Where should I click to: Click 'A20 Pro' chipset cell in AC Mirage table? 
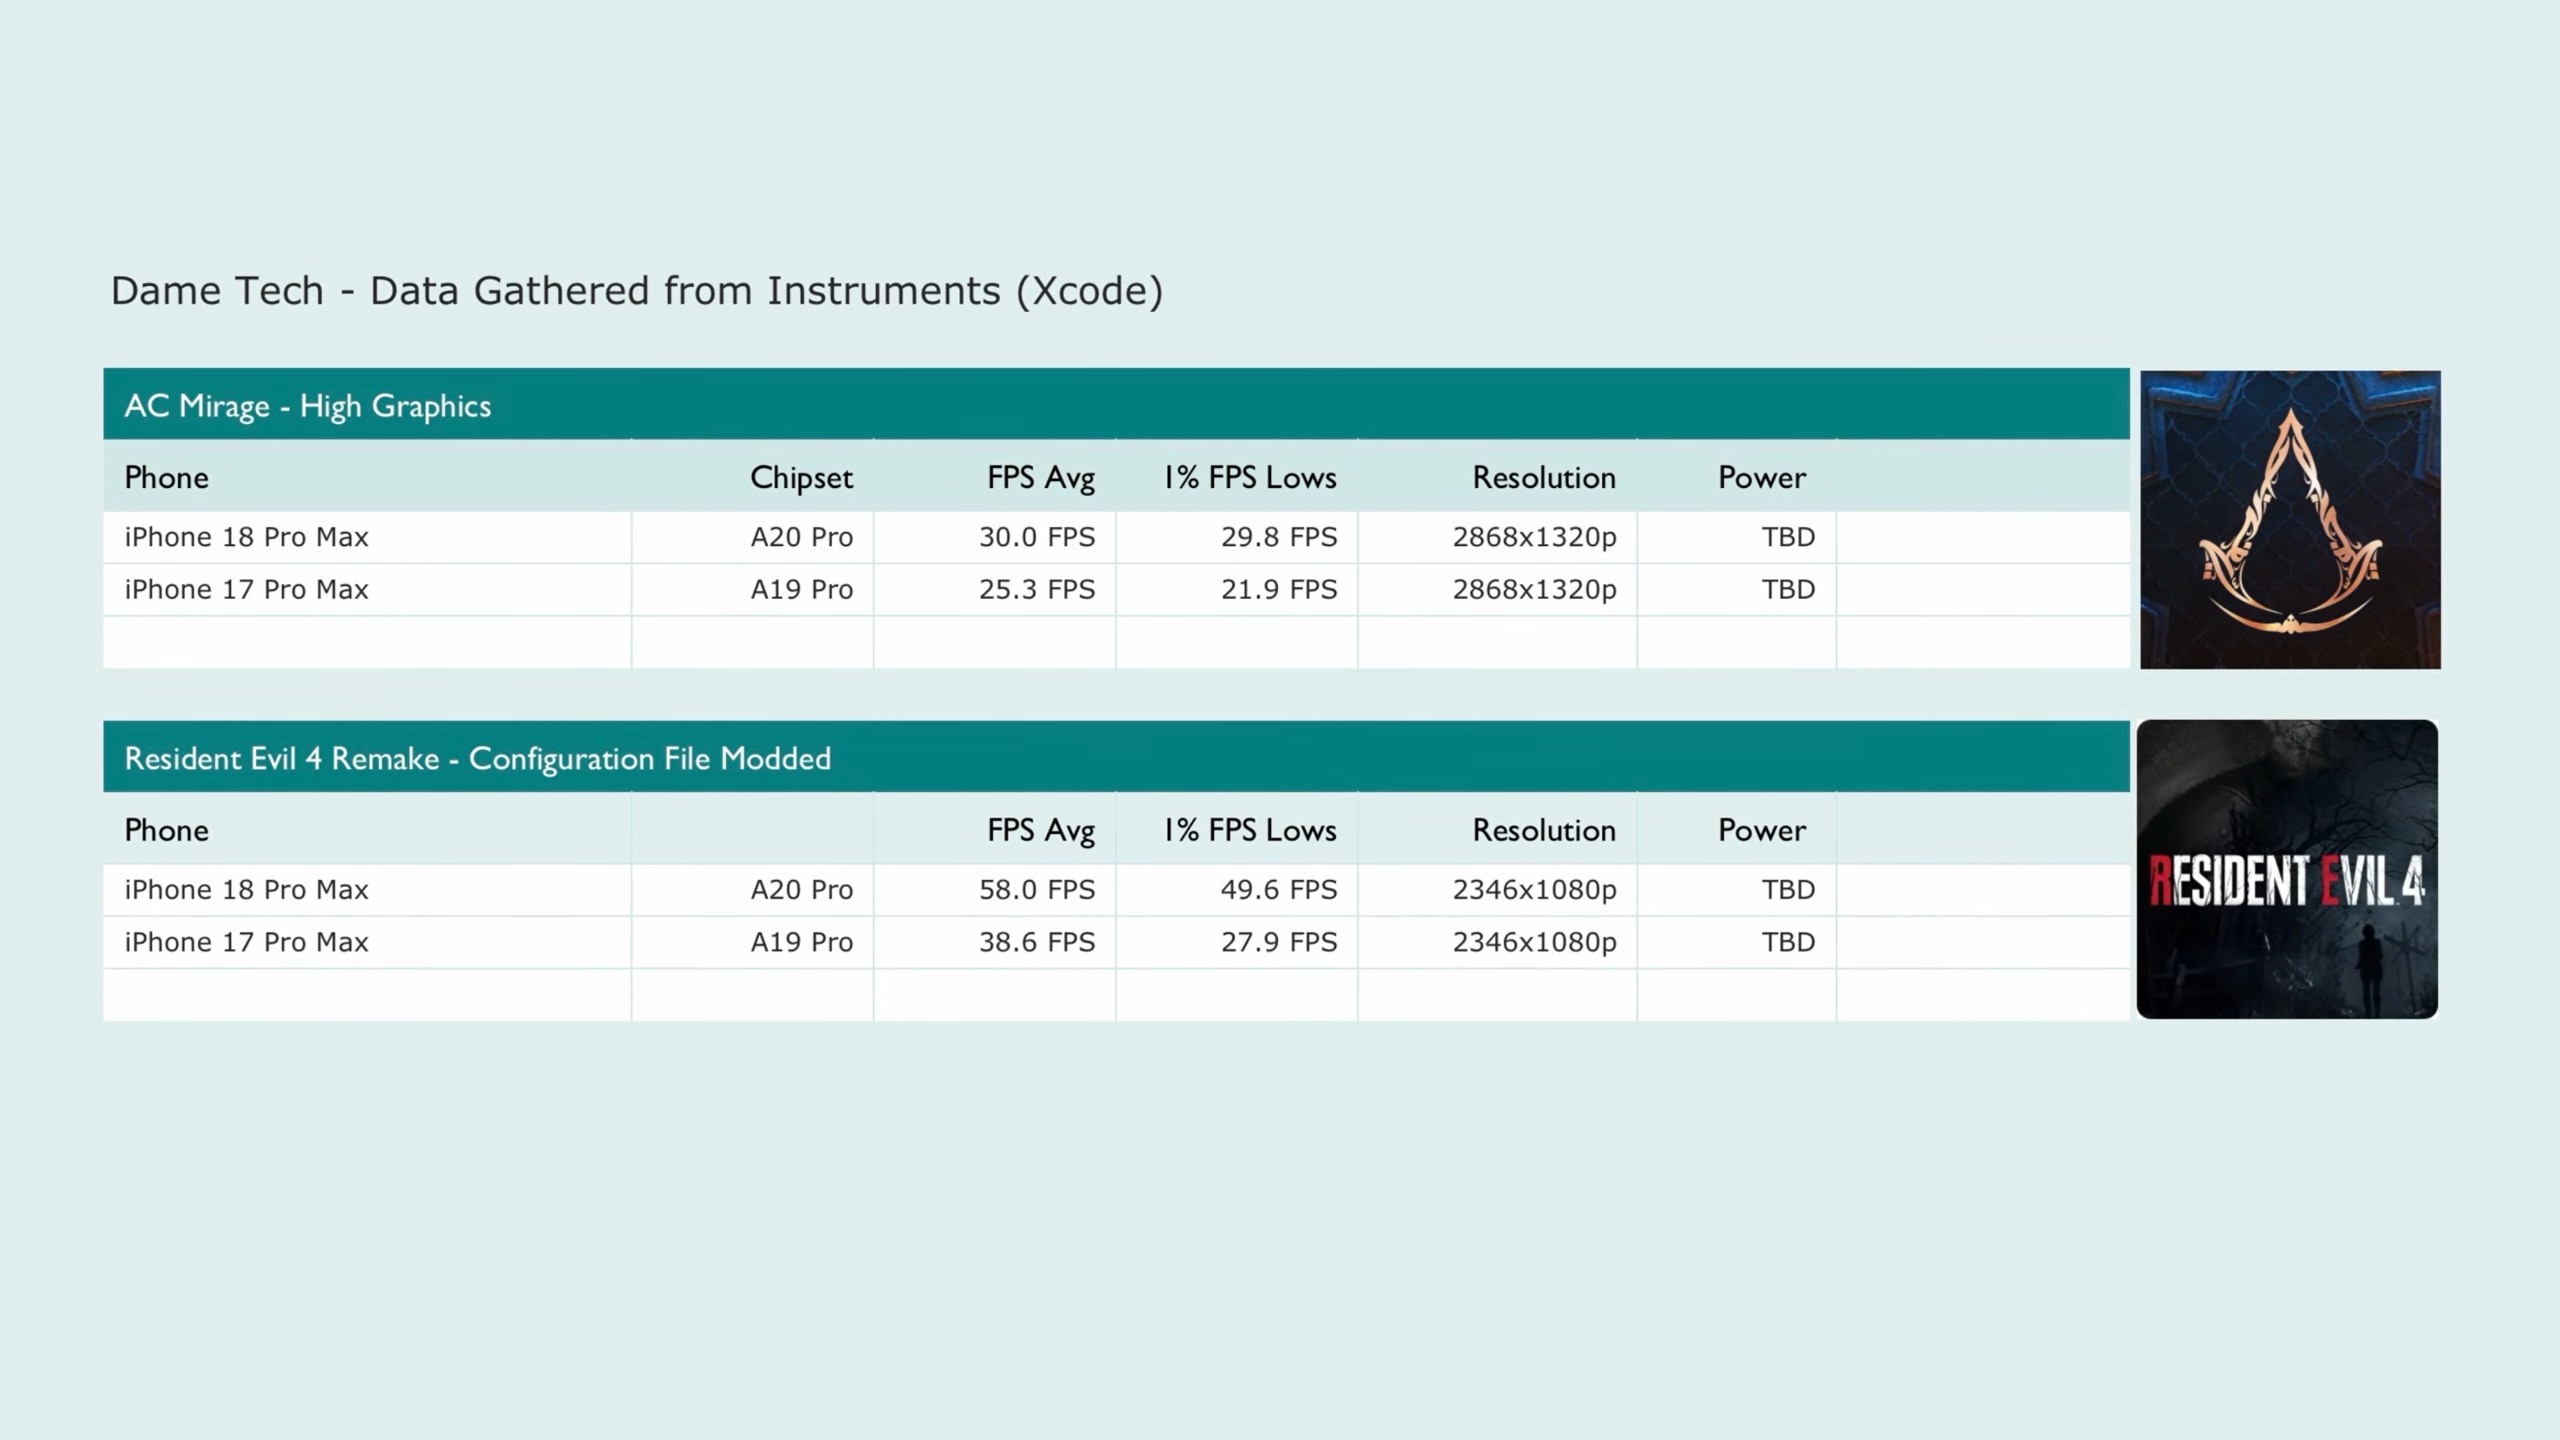(801, 537)
